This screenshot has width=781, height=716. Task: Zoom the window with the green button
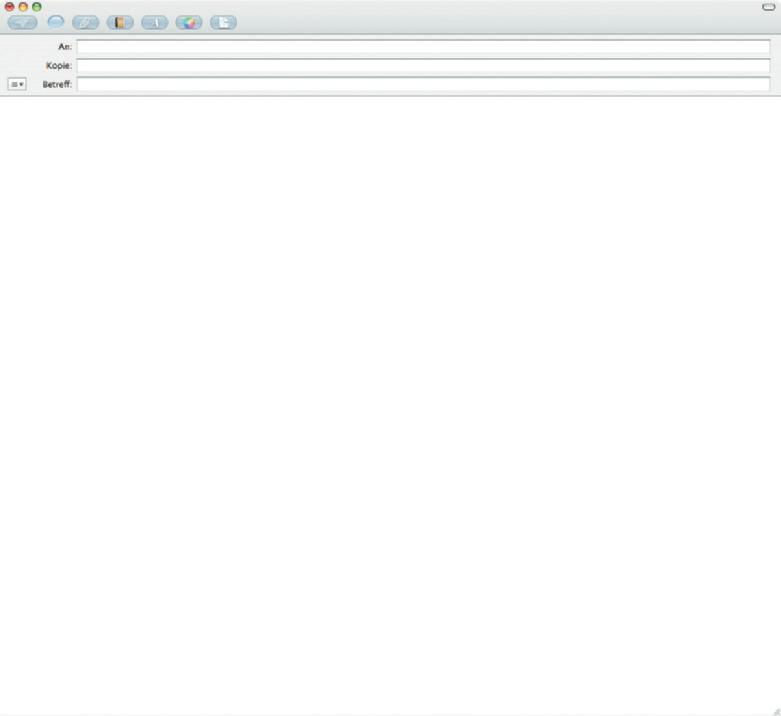(x=37, y=7)
